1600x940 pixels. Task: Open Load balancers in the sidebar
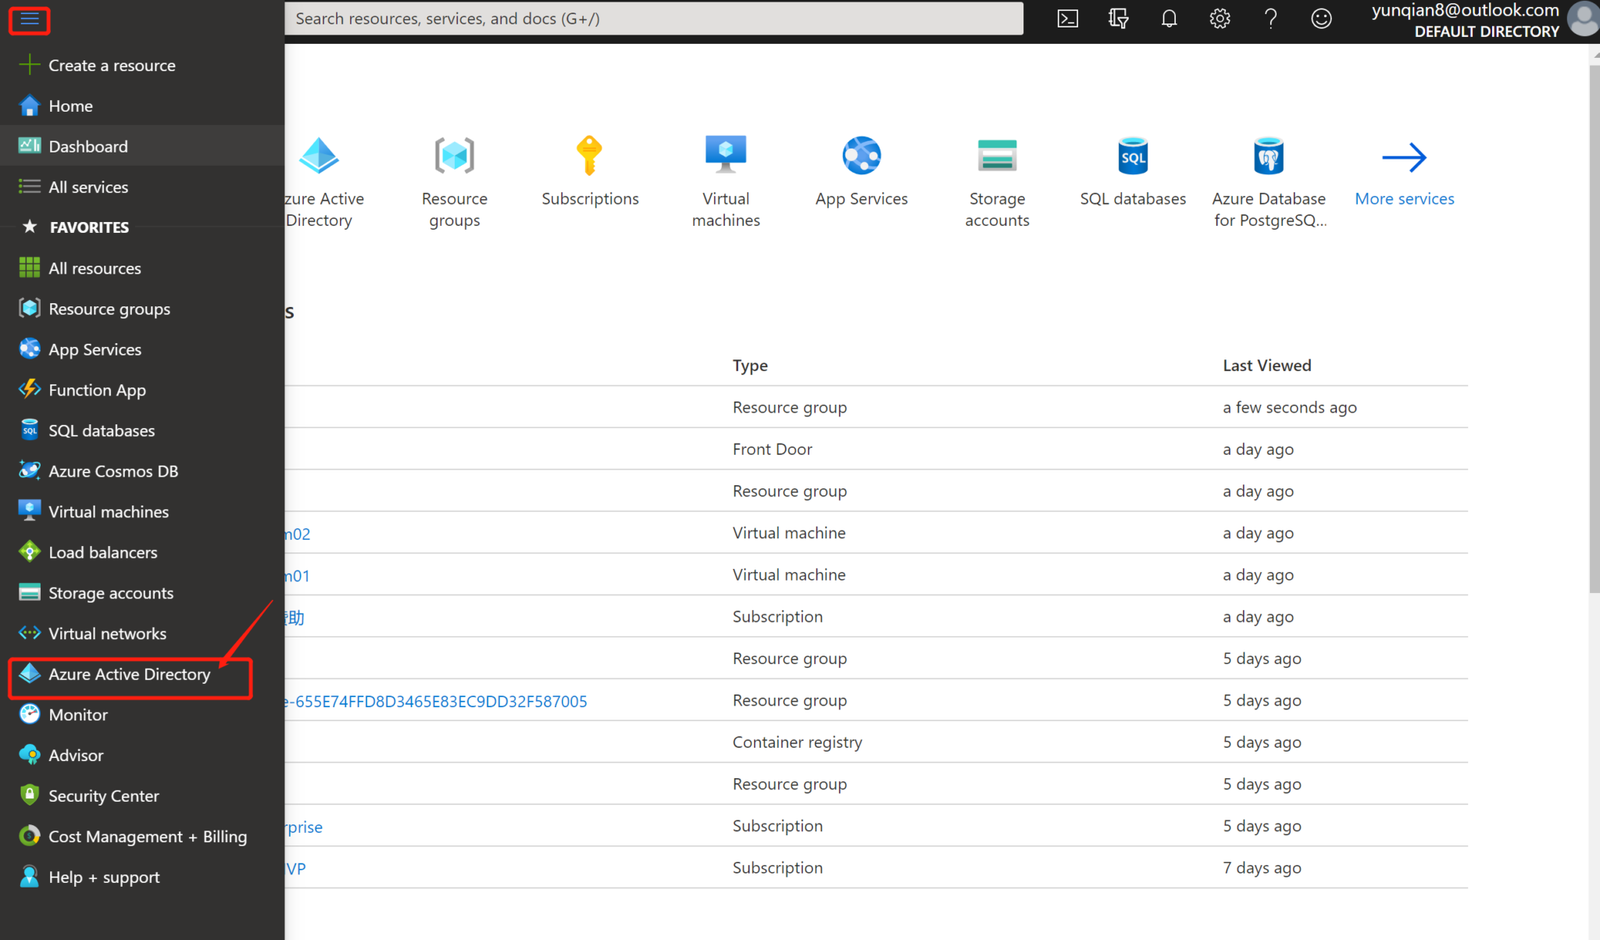(142, 552)
